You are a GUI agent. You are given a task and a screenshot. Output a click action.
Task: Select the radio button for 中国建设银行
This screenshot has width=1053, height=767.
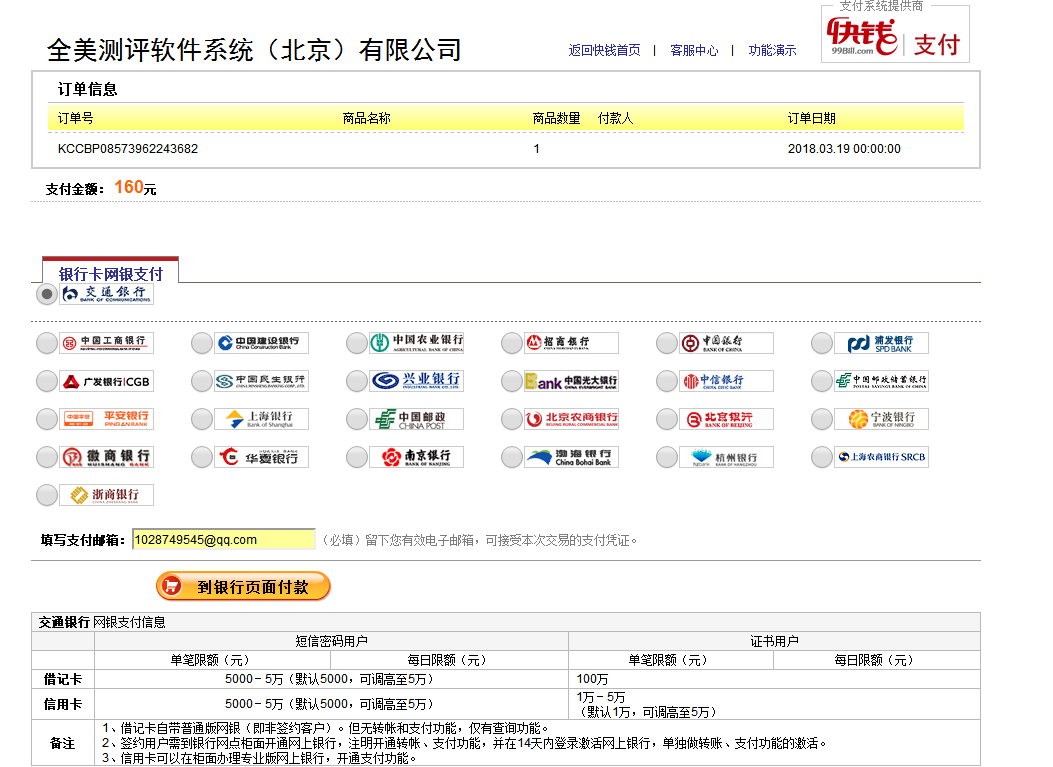[x=201, y=343]
